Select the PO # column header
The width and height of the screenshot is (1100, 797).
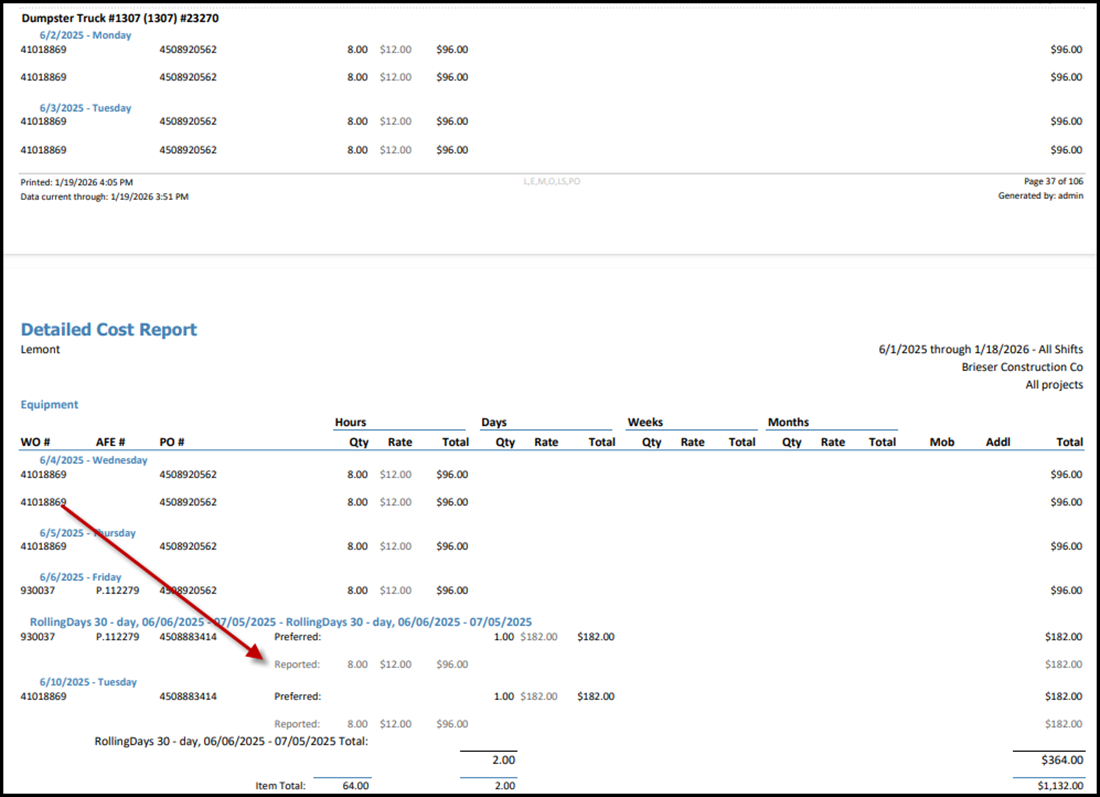click(x=172, y=442)
